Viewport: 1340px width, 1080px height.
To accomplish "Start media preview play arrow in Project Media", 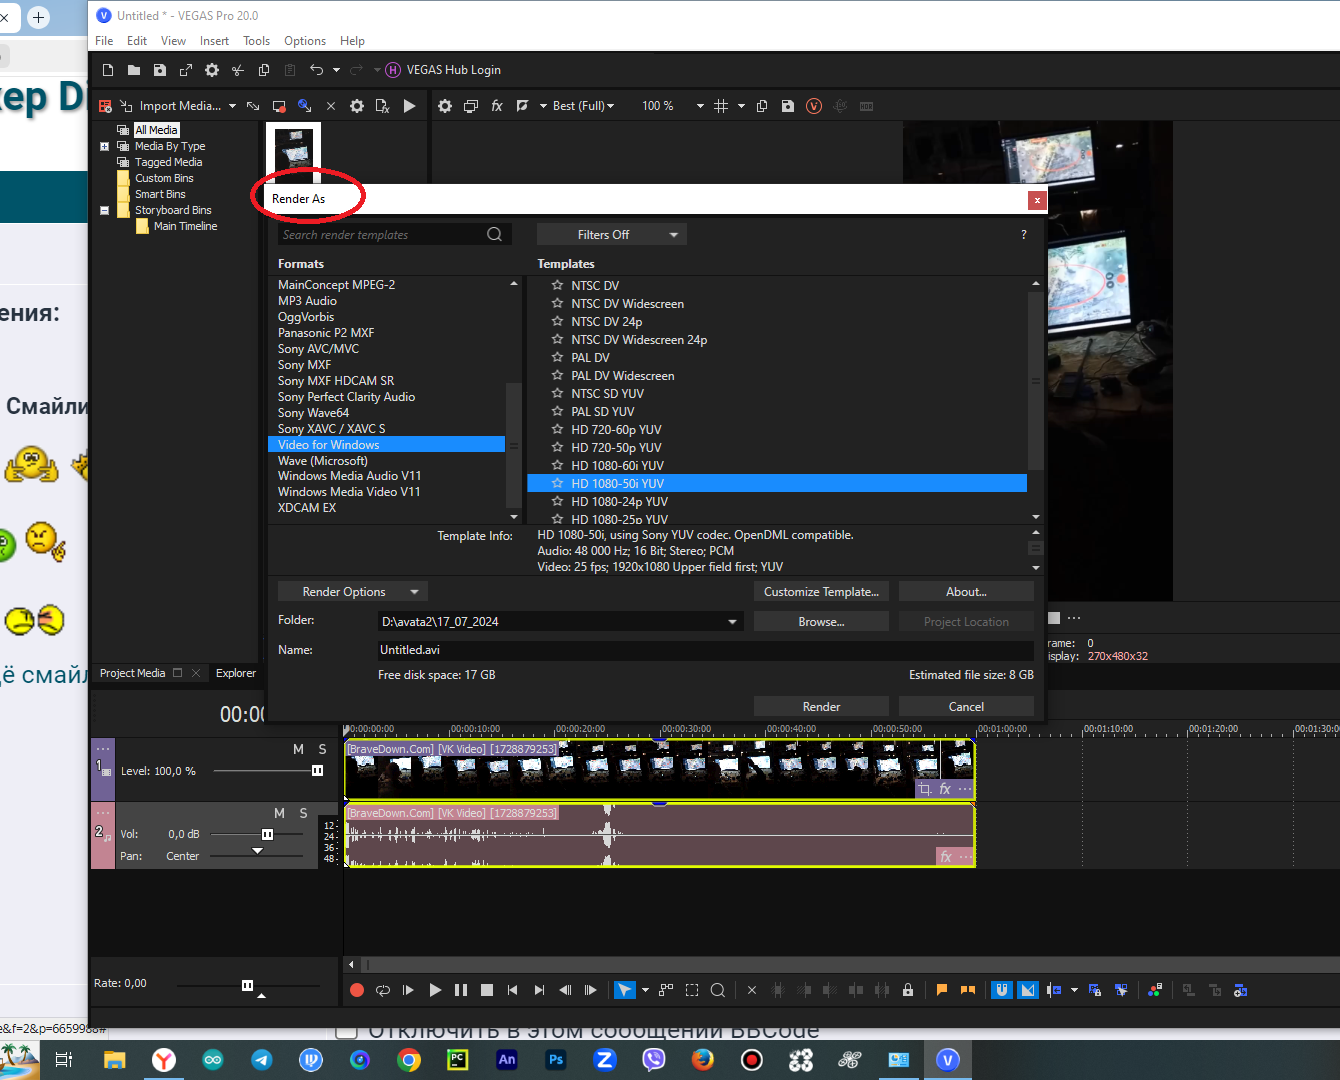I will 409,106.
